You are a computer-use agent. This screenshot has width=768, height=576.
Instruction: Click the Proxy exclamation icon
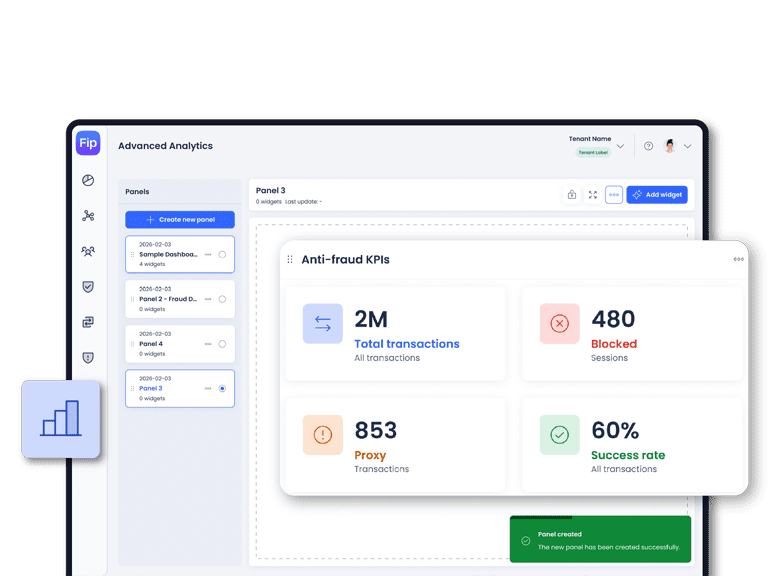tap(323, 435)
